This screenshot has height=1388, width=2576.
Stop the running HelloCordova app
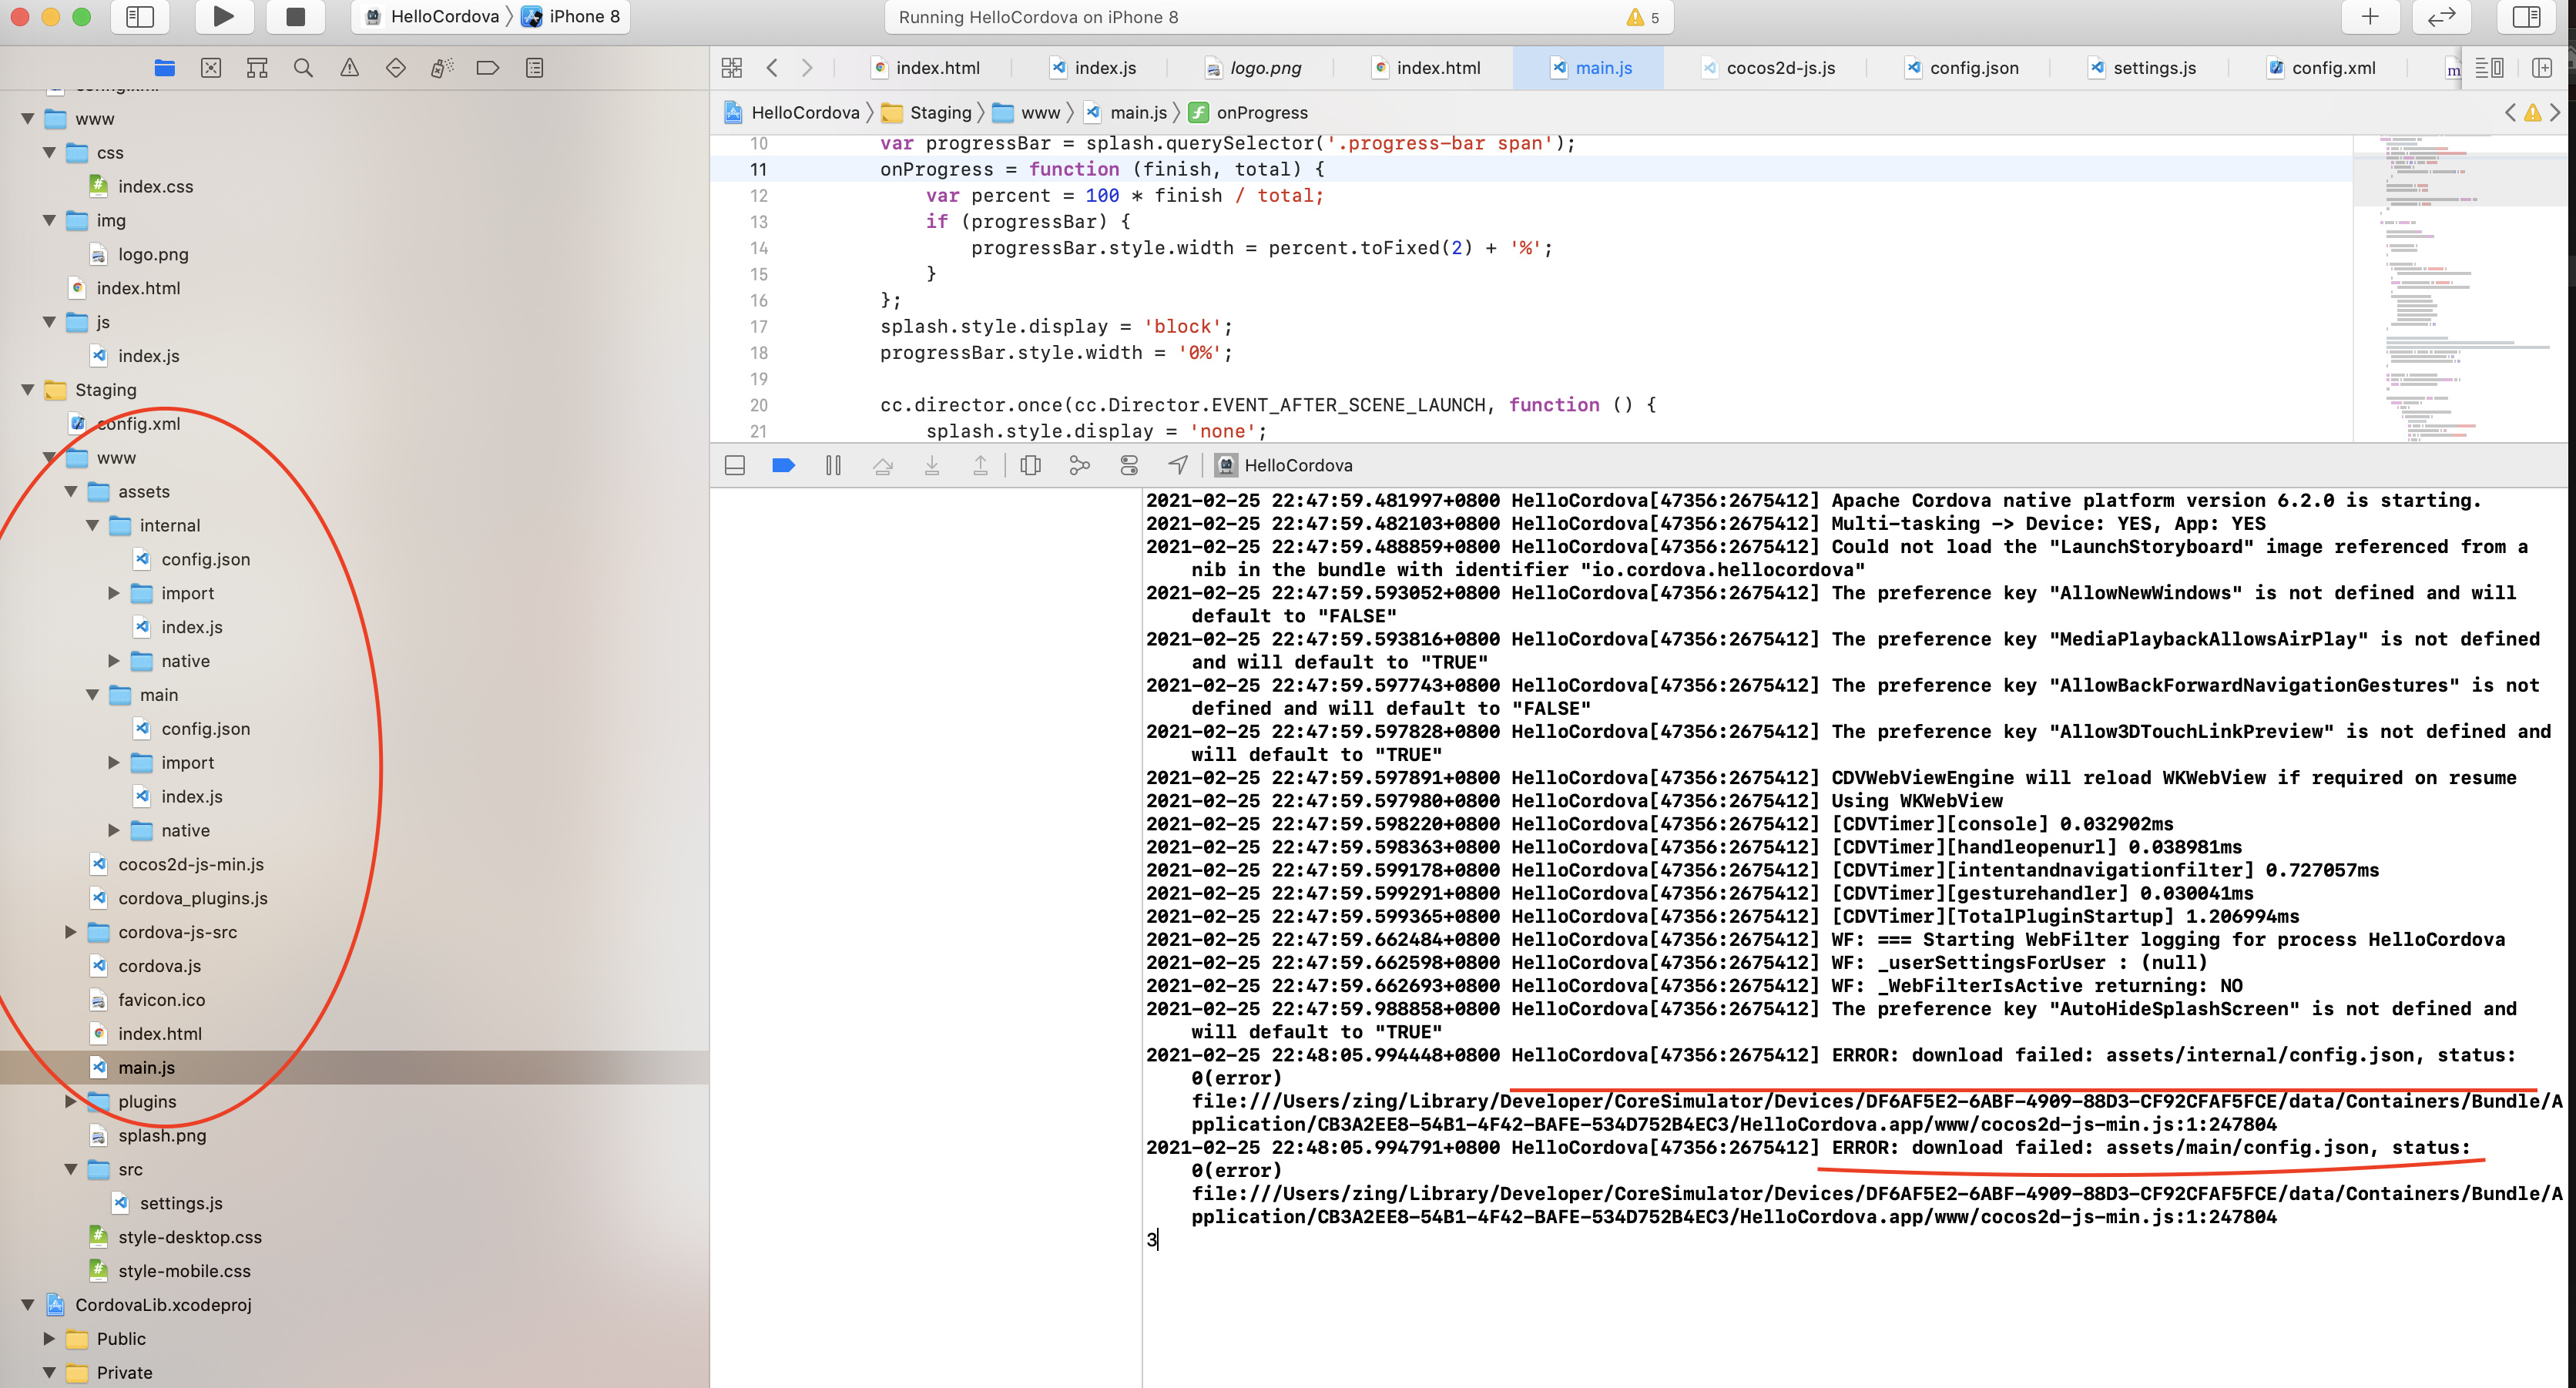(295, 17)
